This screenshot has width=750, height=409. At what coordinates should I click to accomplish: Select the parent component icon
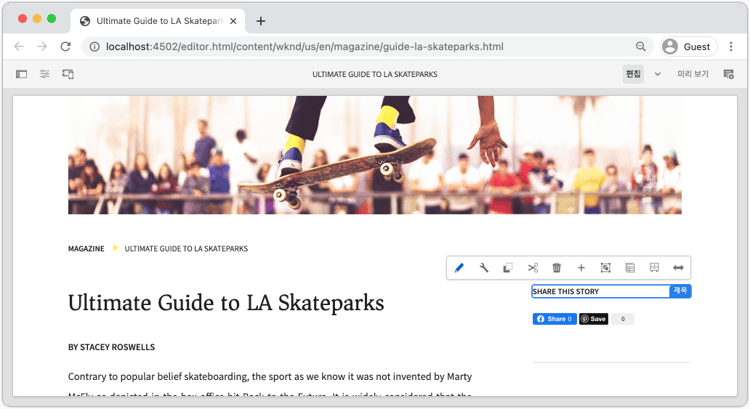pyautogui.click(x=654, y=268)
